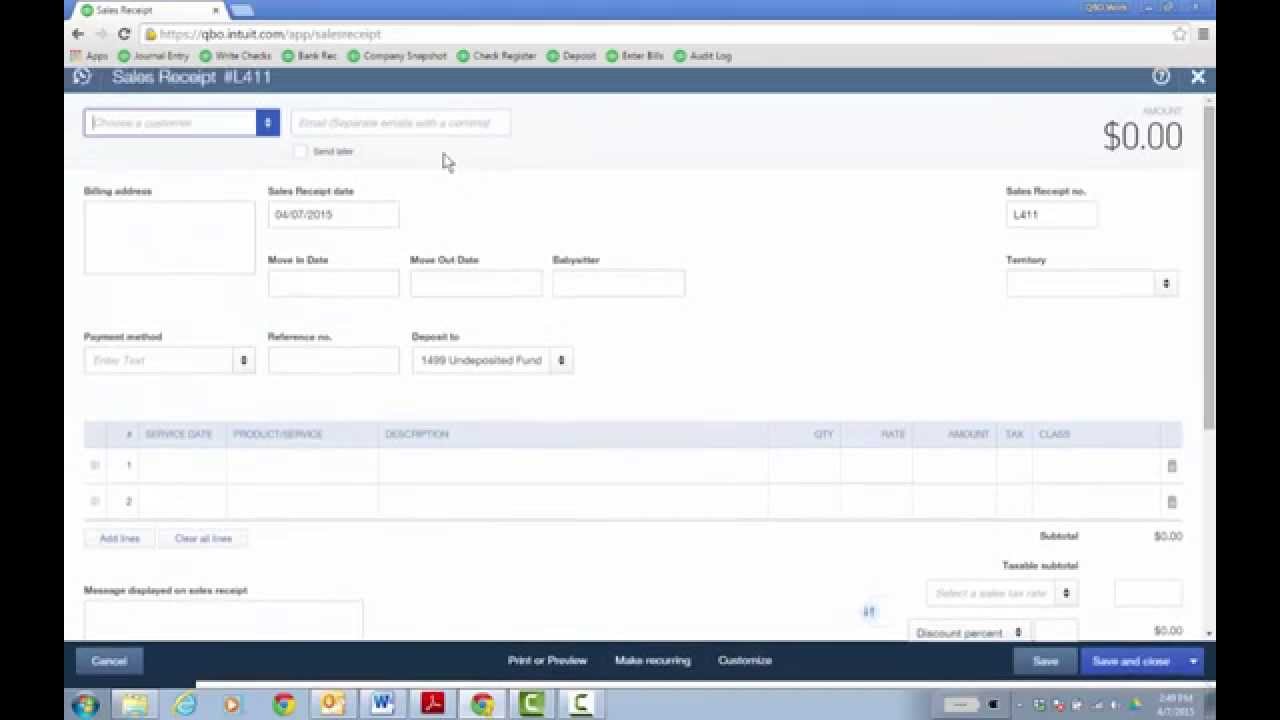
Task: Click line 1 Product/Service cell
Action: (x=302, y=466)
